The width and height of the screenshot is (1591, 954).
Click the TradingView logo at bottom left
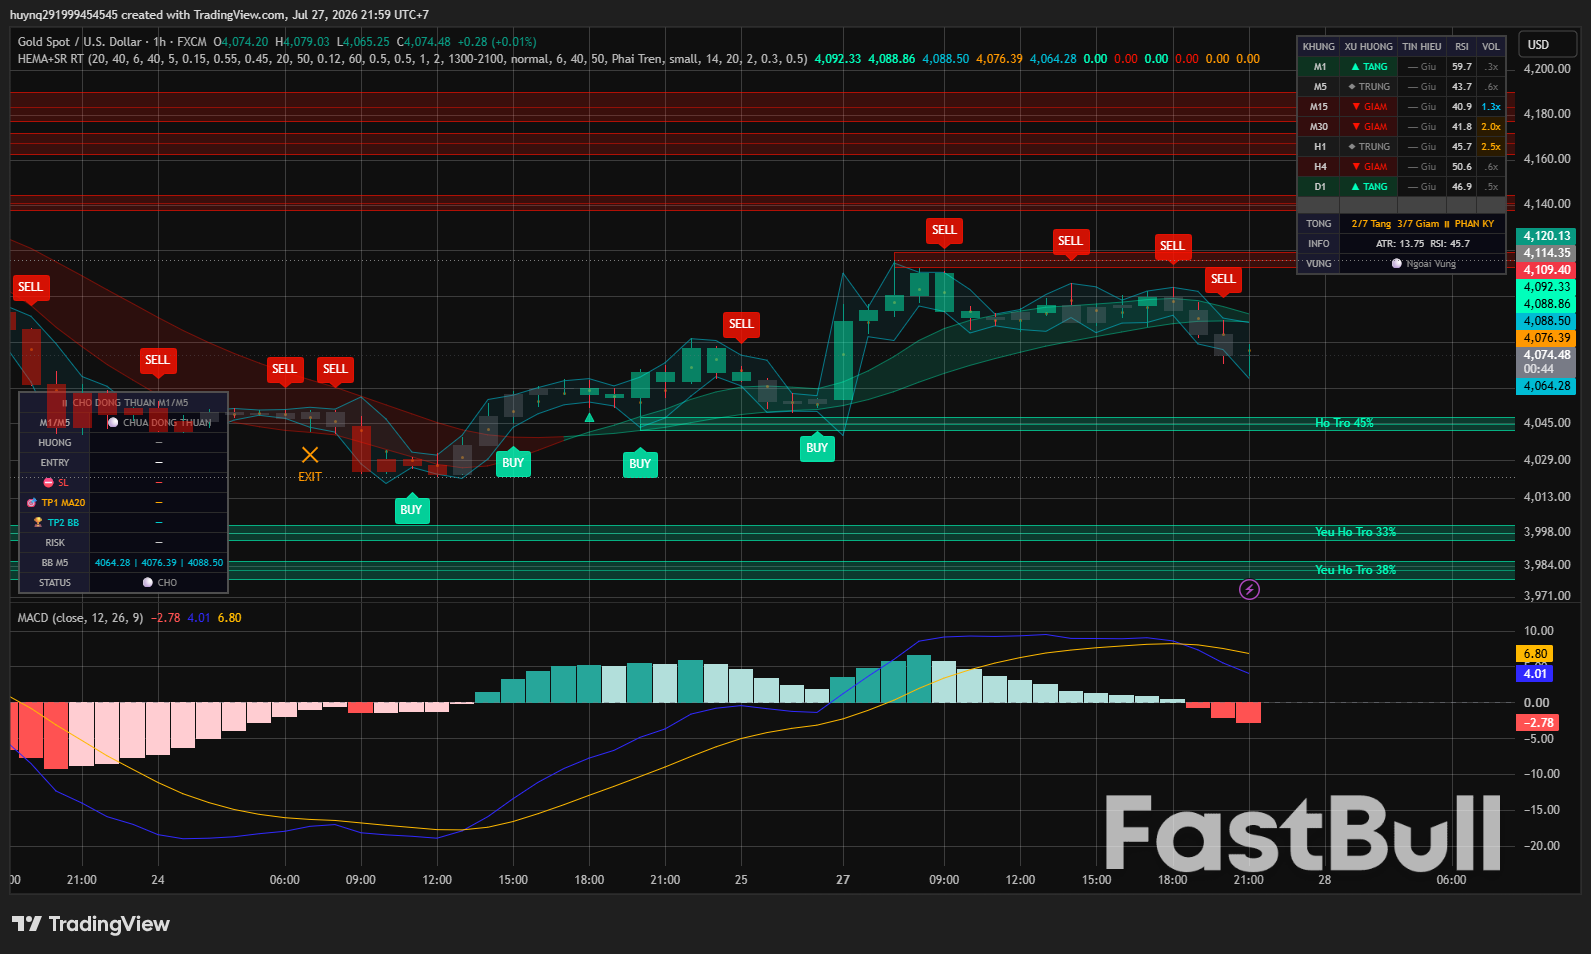(91, 924)
